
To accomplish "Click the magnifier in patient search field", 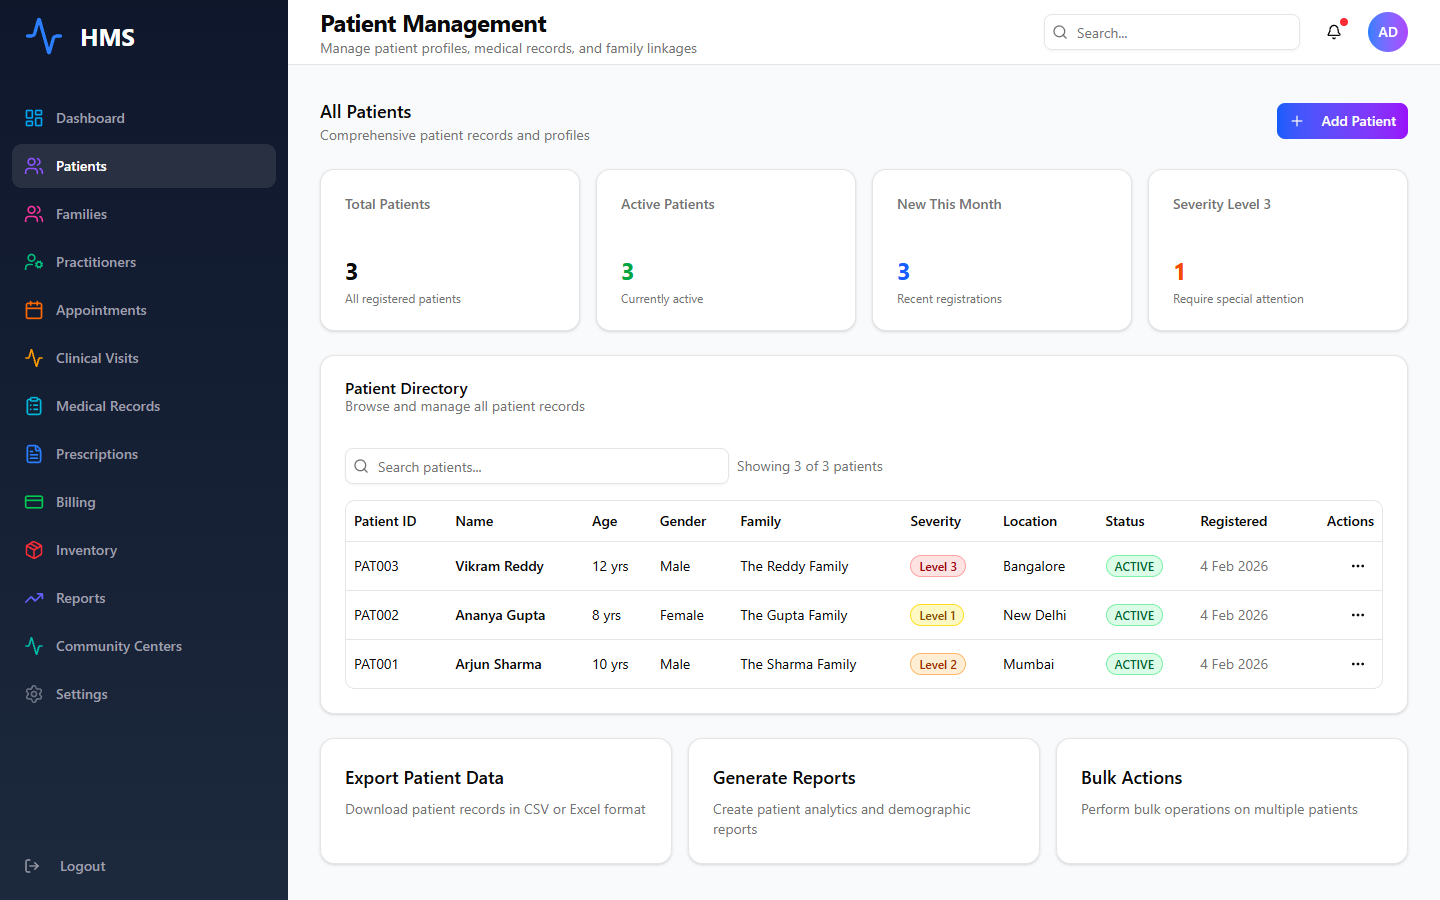I will (361, 466).
